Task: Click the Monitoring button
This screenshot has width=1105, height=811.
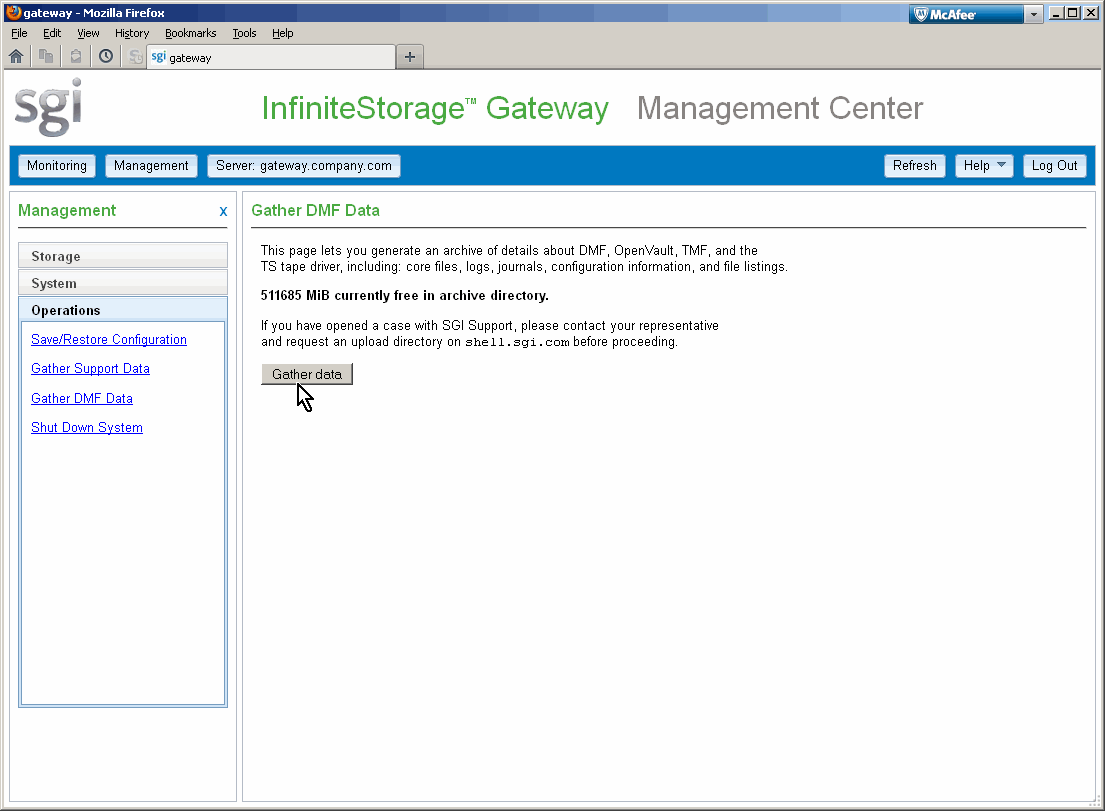Action: click(57, 166)
